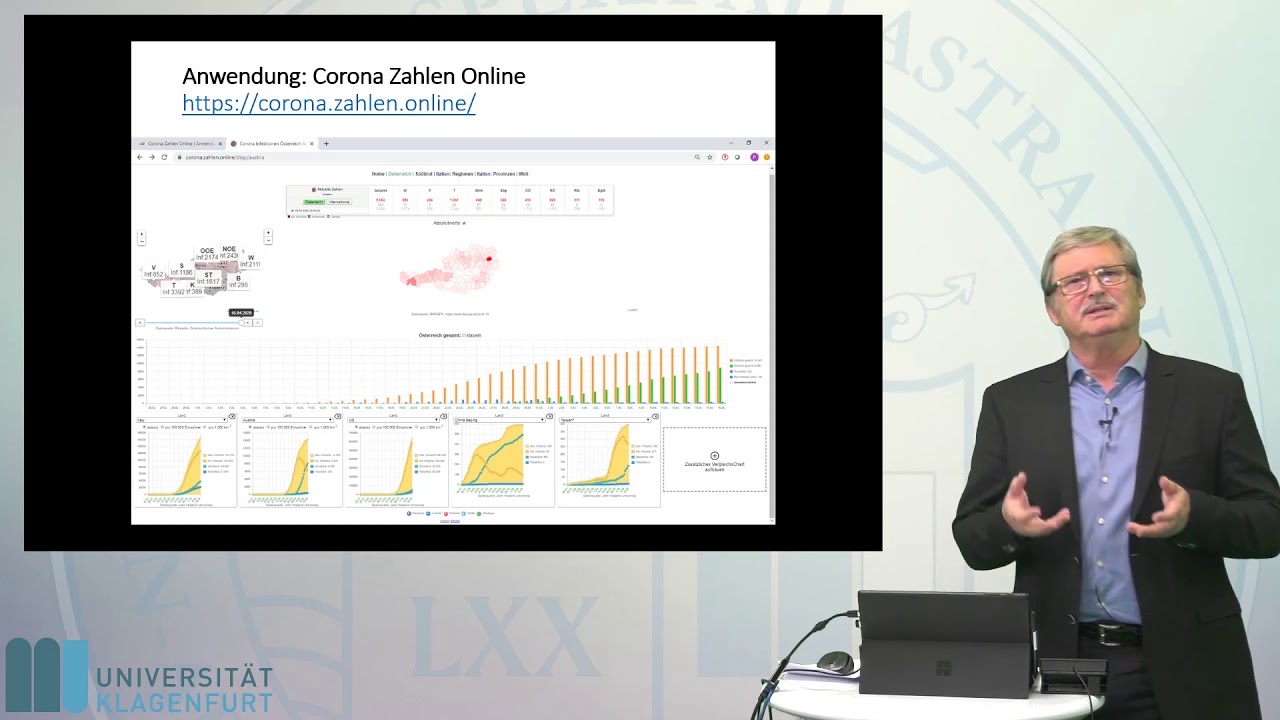The width and height of the screenshot is (1280, 720).
Task: Click the Leaflet attribution link
Action: tap(632, 310)
